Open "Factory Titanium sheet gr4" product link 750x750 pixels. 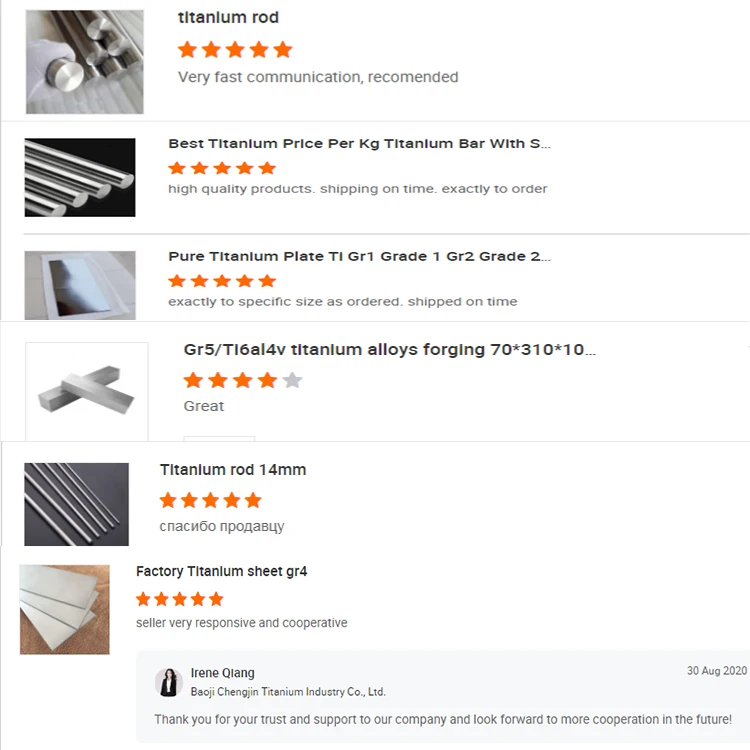(x=221, y=571)
